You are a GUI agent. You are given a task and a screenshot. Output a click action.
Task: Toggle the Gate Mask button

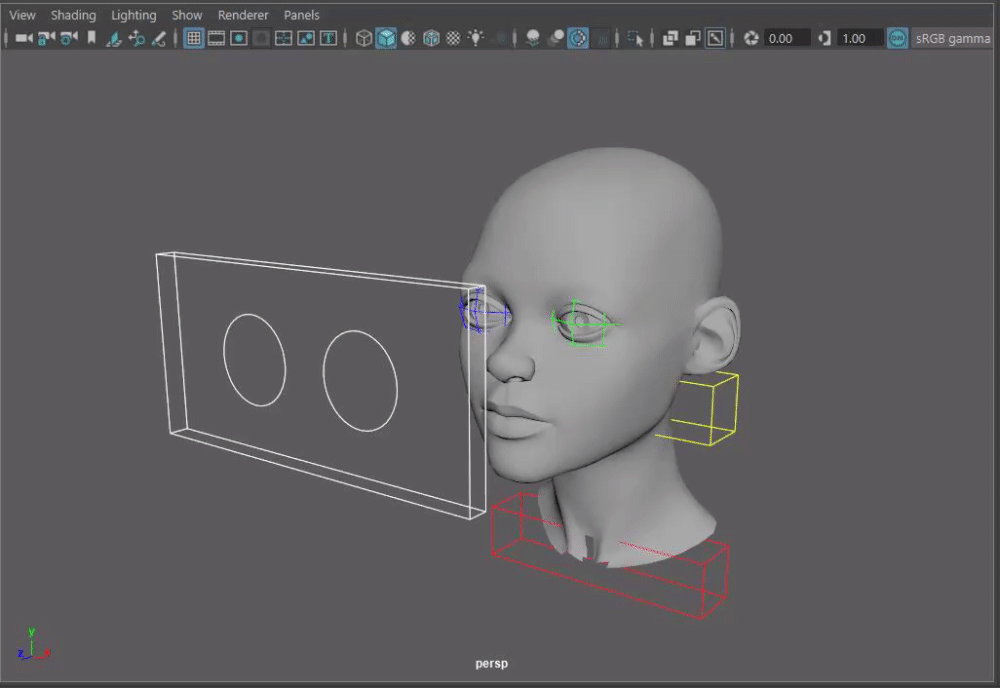click(x=261, y=38)
